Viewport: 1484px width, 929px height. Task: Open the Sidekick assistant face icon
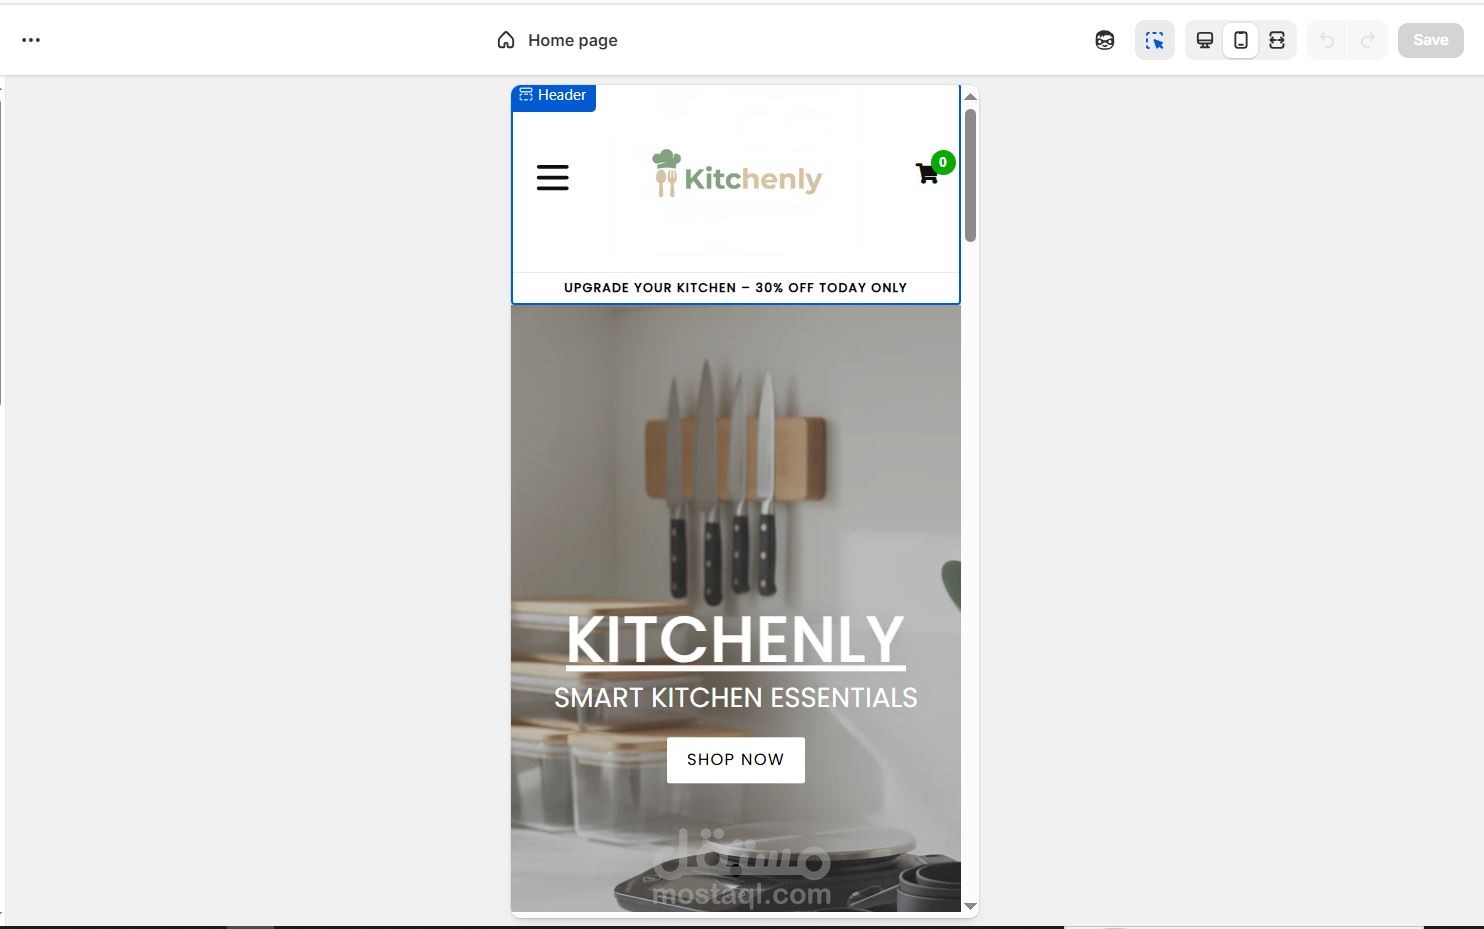[x=1105, y=40]
